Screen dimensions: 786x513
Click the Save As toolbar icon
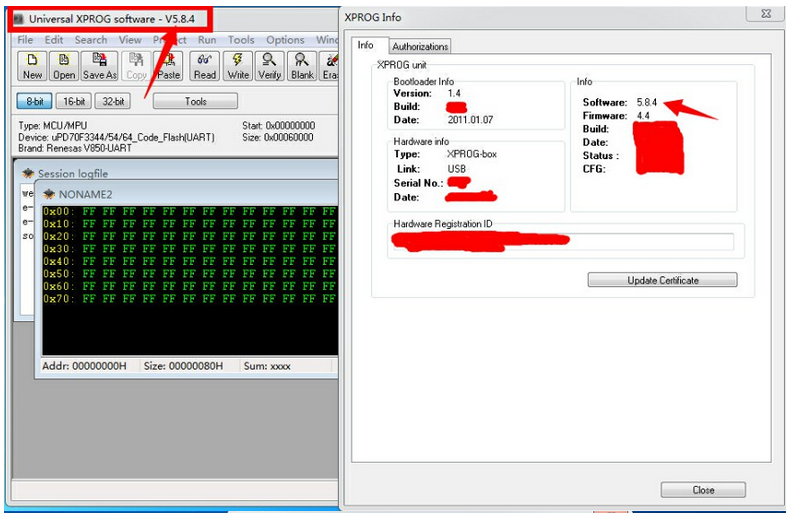99,66
